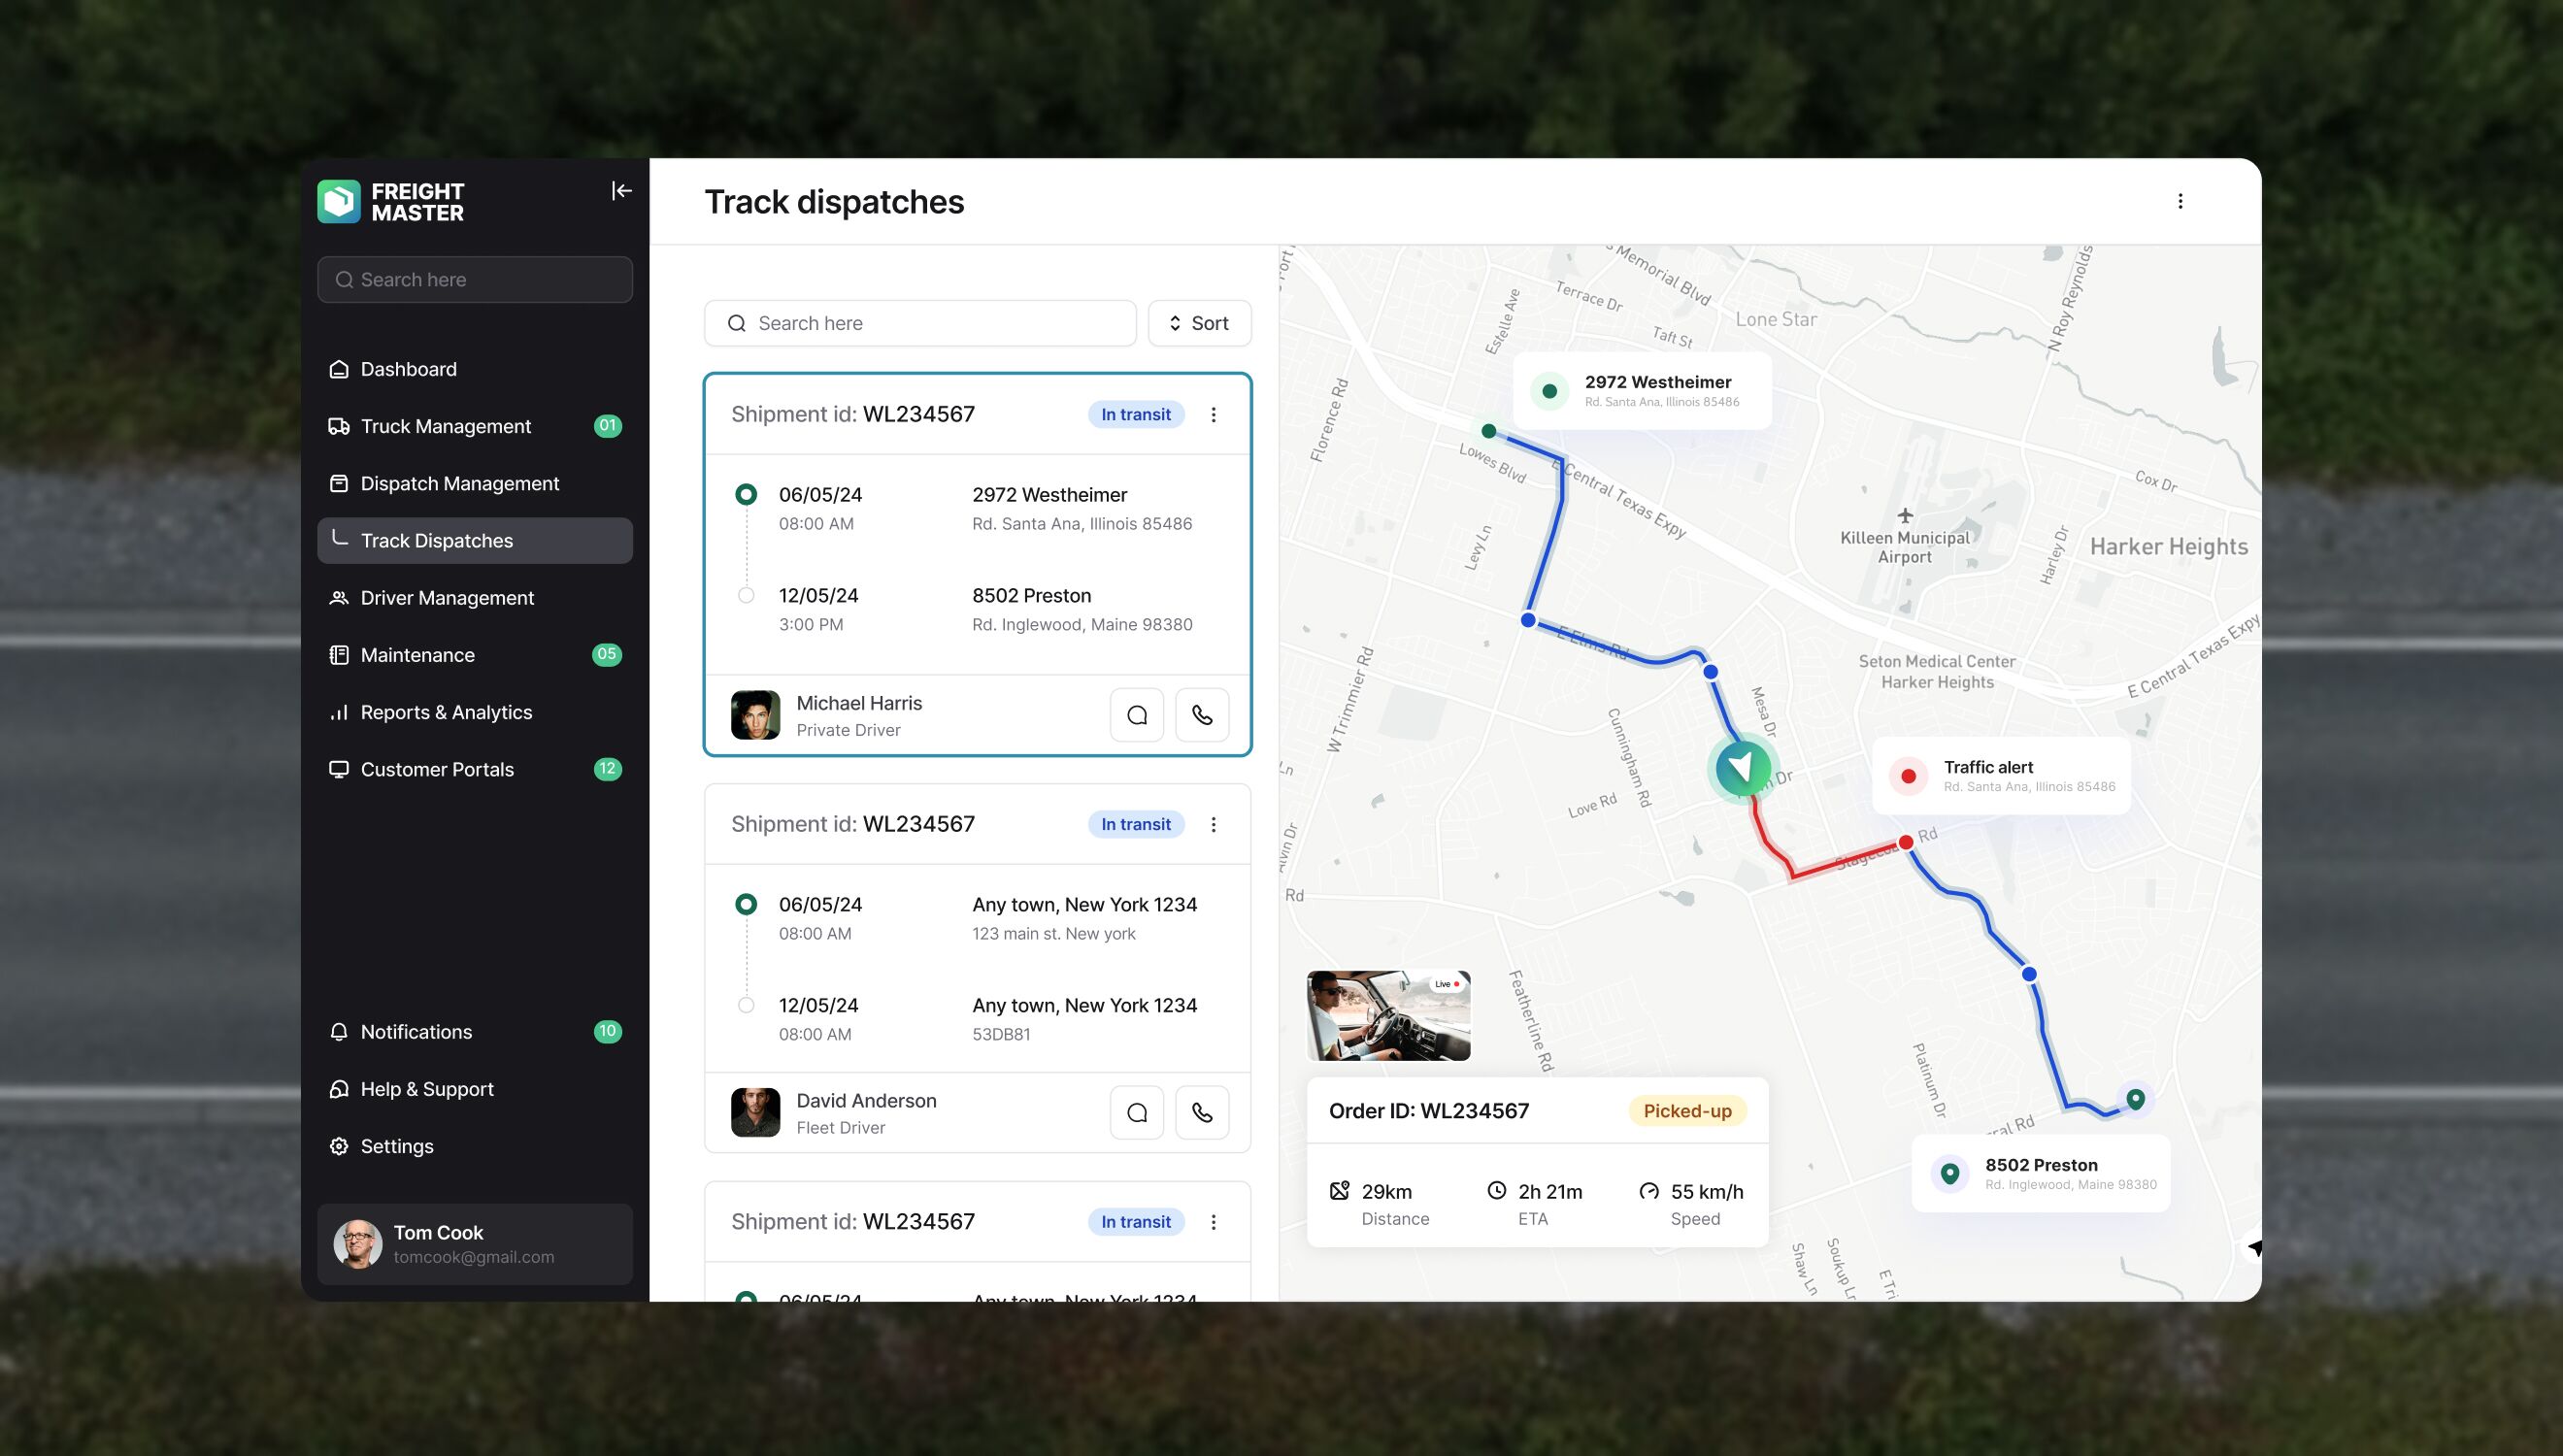2563x1456 pixels.
Task: Click the 8502 Preston destination map card
Action: (x=2041, y=1173)
